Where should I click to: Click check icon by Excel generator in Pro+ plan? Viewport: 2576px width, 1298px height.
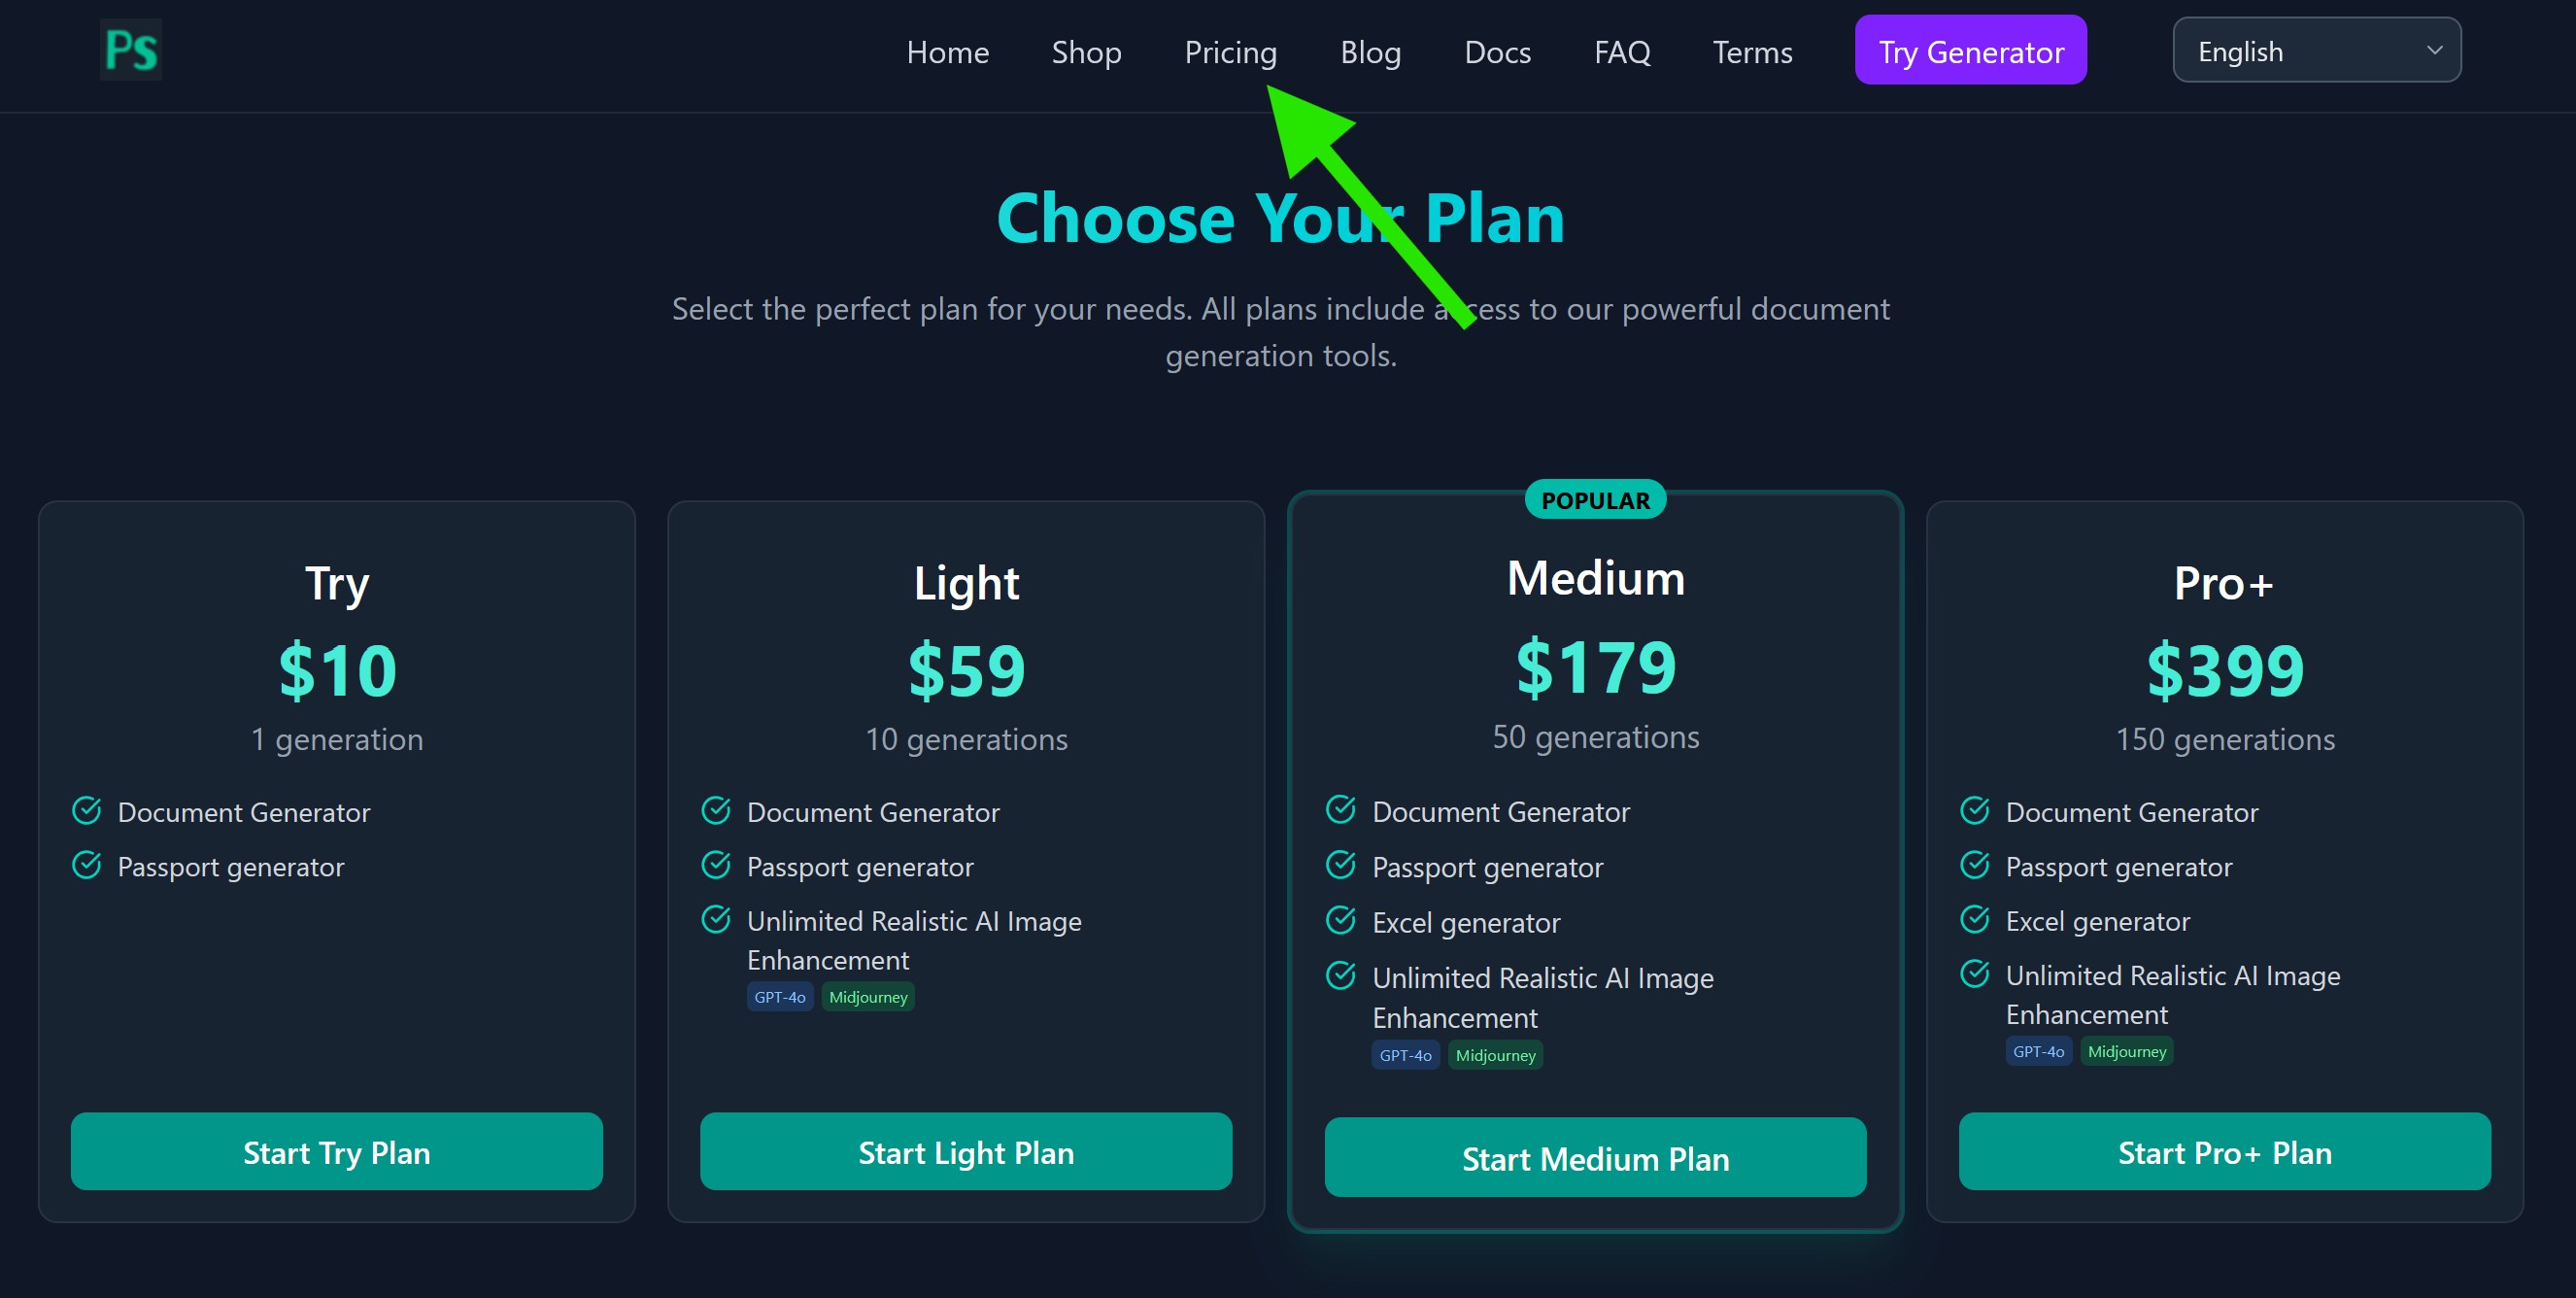tap(1974, 919)
